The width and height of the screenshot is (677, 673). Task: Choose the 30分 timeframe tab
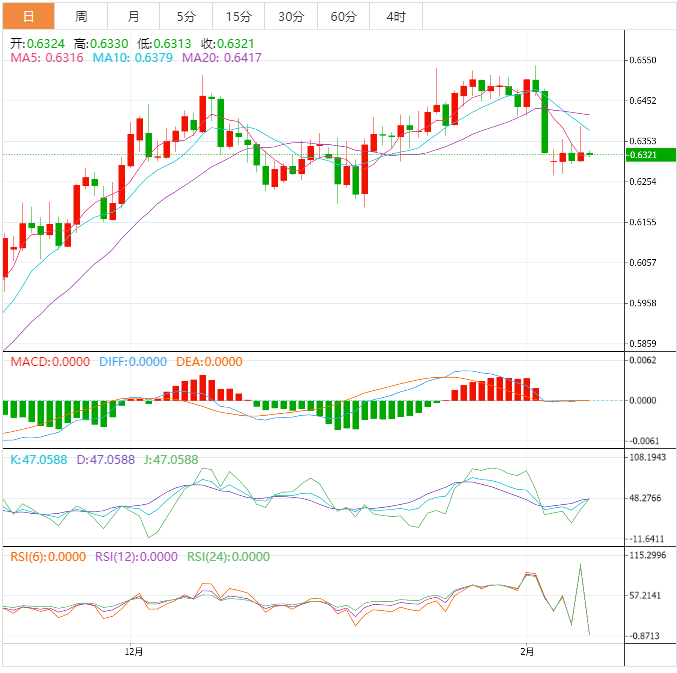(291, 17)
